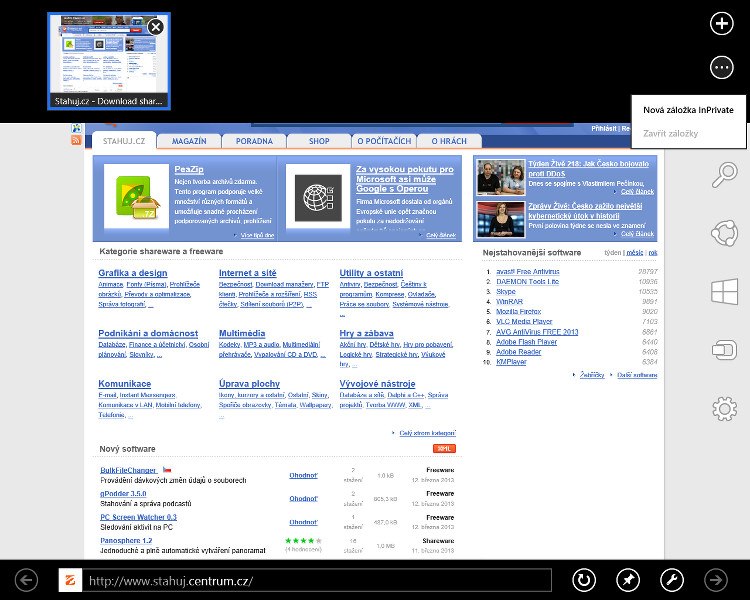Open Mozilla Firefox download link
The image size is (750, 600).
click(518, 311)
